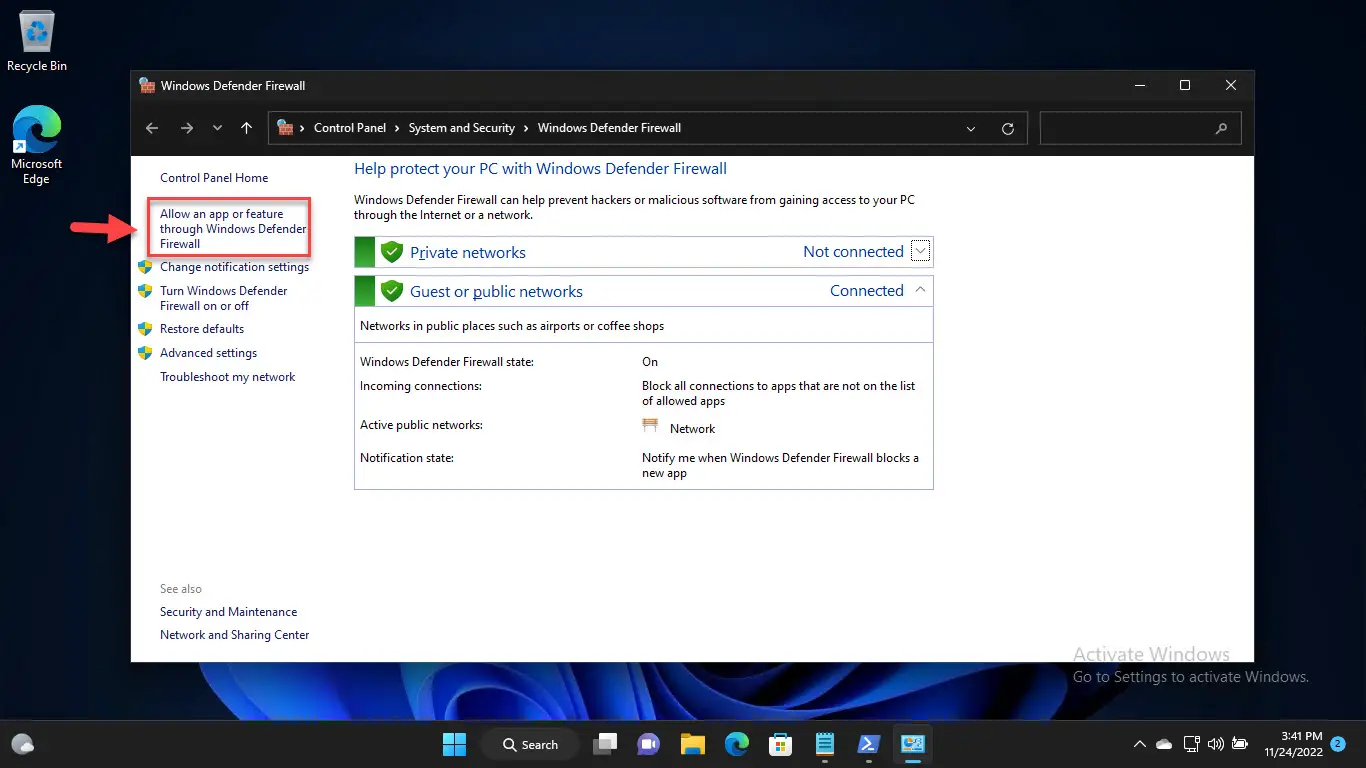Click shield icon beside Advanced settings

[x=145, y=353]
